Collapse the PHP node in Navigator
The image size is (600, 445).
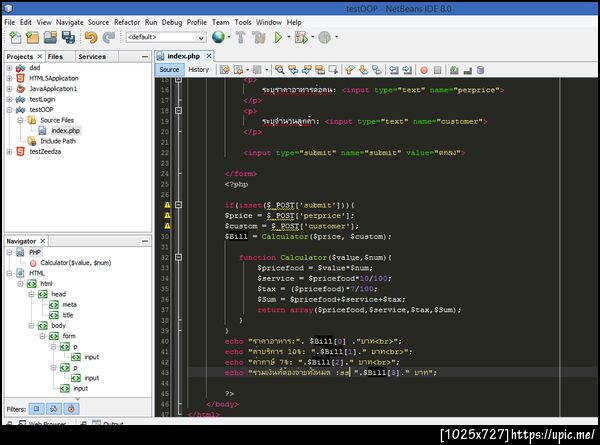tap(9, 252)
